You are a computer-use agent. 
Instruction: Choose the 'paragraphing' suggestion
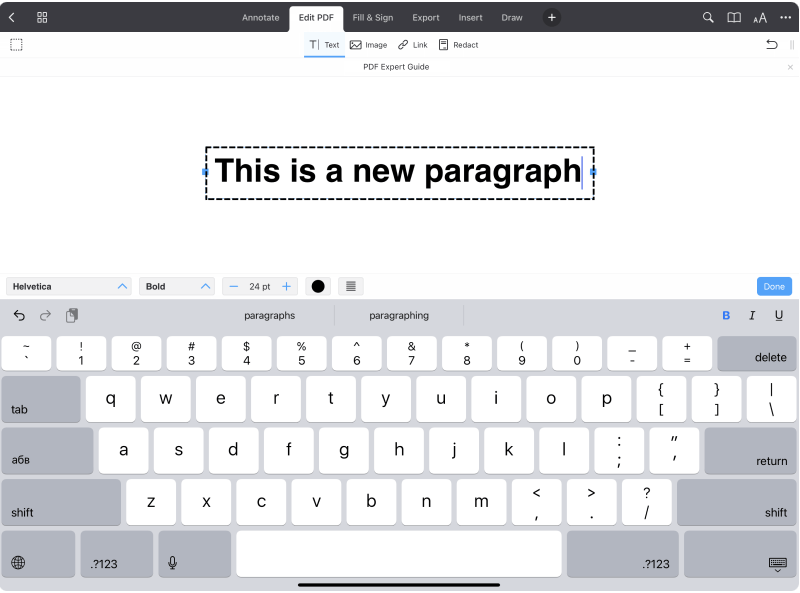[x=399, y=315]
